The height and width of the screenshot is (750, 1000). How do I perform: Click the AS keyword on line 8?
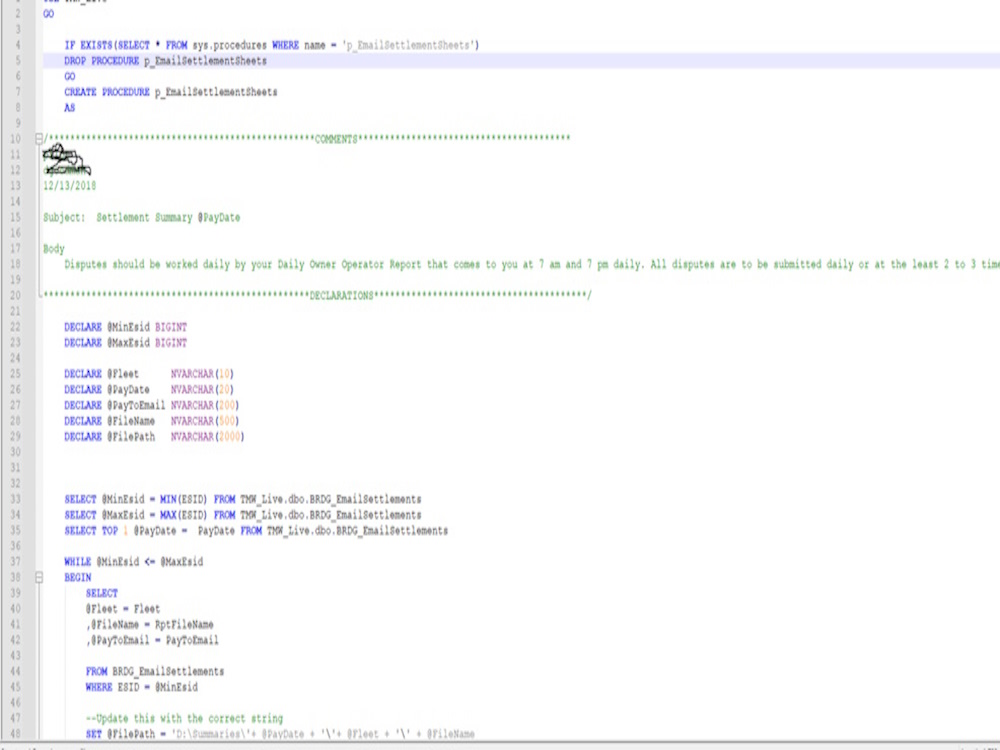pyautogui.click(x=70, y=108)
